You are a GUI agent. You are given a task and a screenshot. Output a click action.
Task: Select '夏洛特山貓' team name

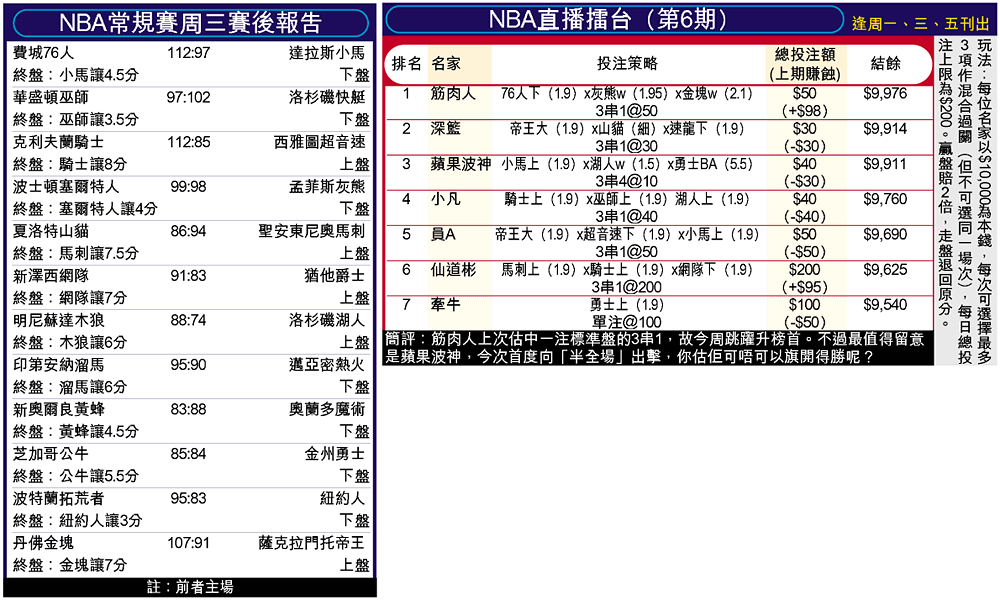point(50,231)
